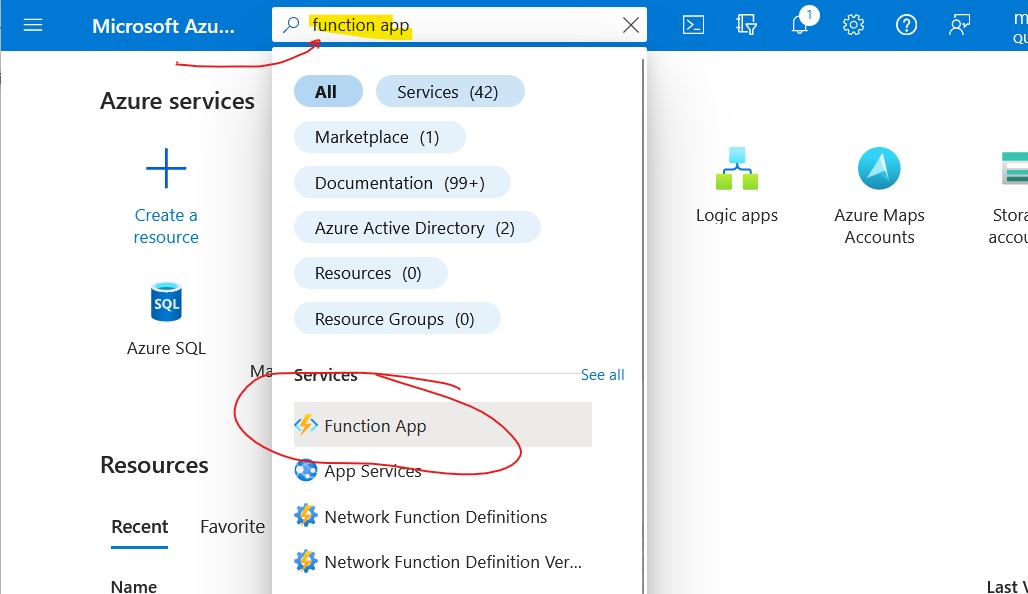Open portal Settings gear
This screenshot has height=594, width=1028.
pos(853,25)
